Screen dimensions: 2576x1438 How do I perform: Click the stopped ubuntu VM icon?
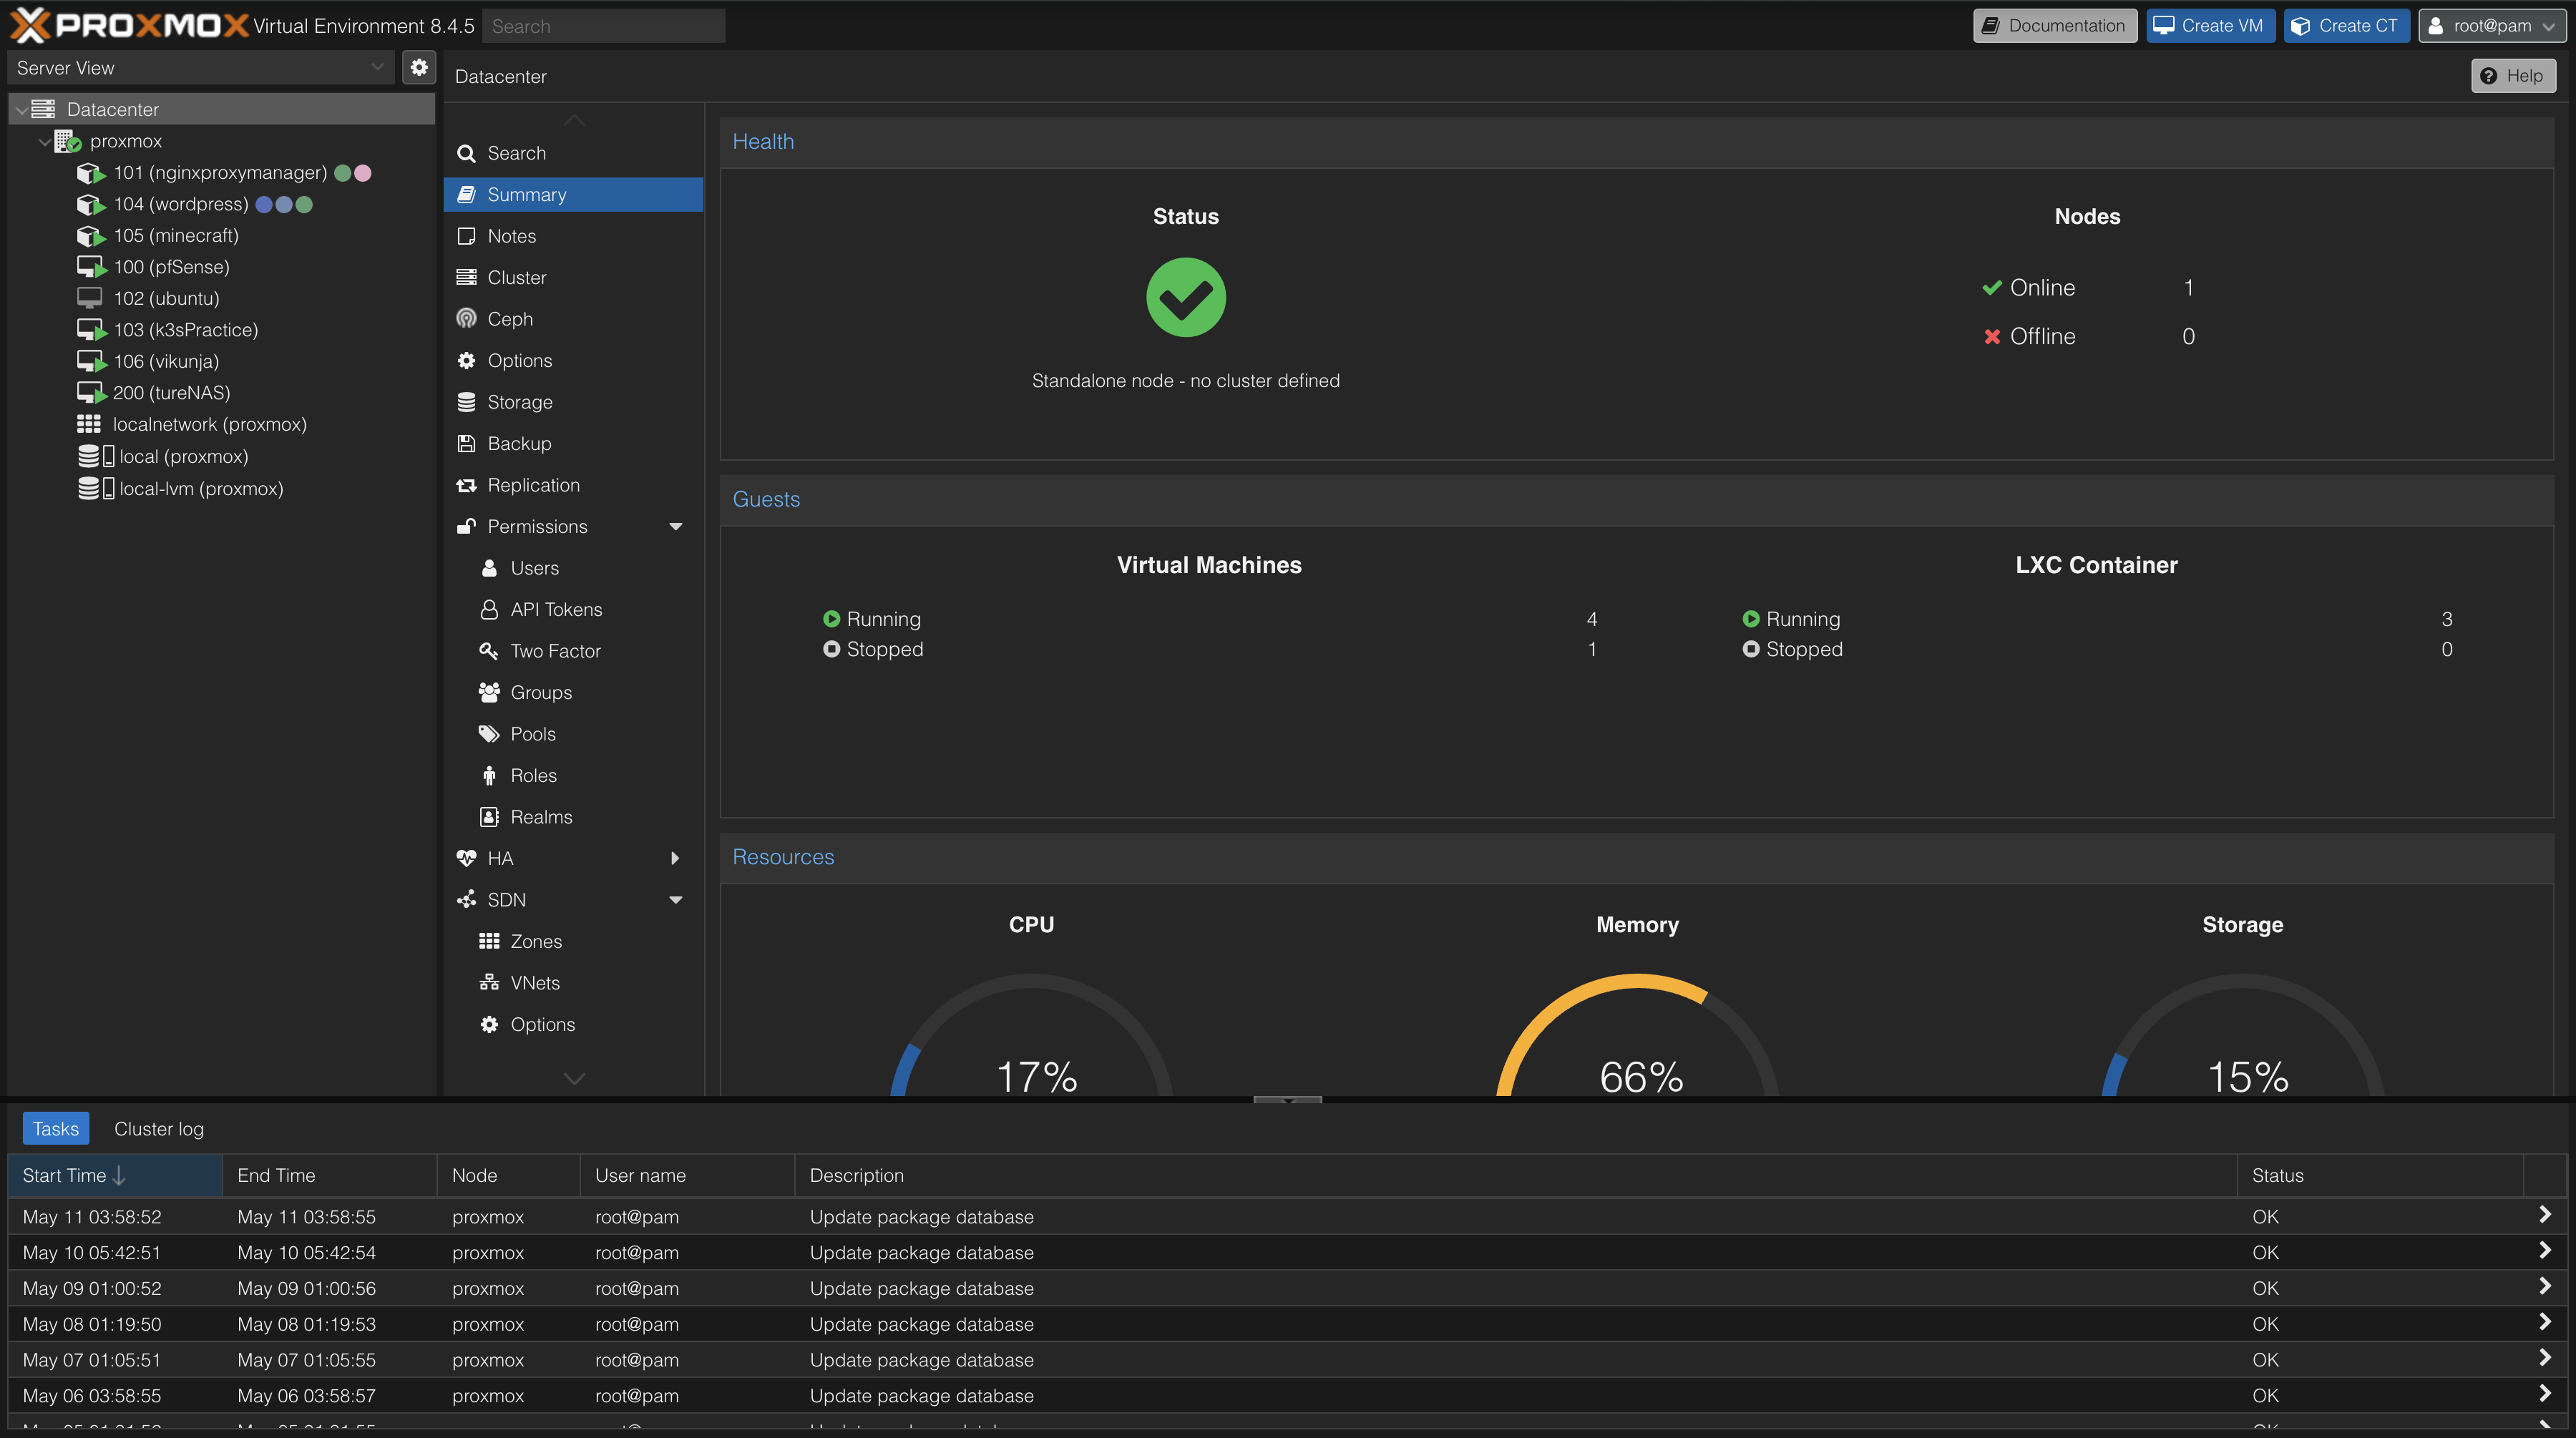90,298
